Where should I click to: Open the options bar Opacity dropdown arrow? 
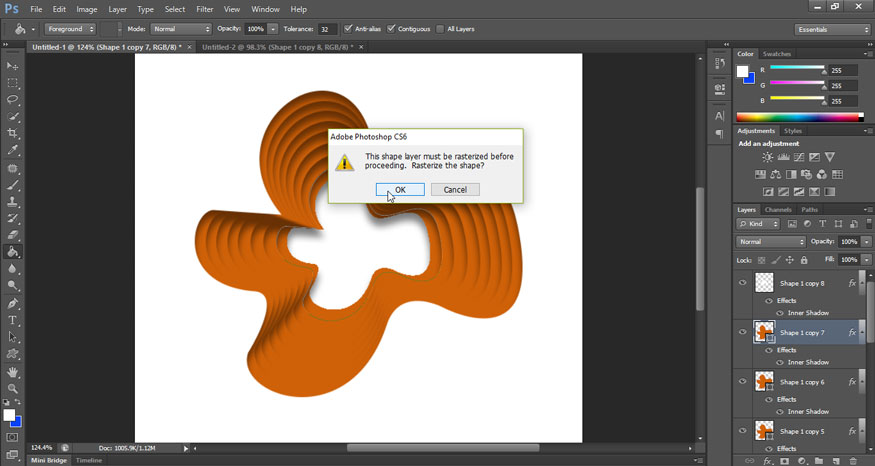click(273, 29)
